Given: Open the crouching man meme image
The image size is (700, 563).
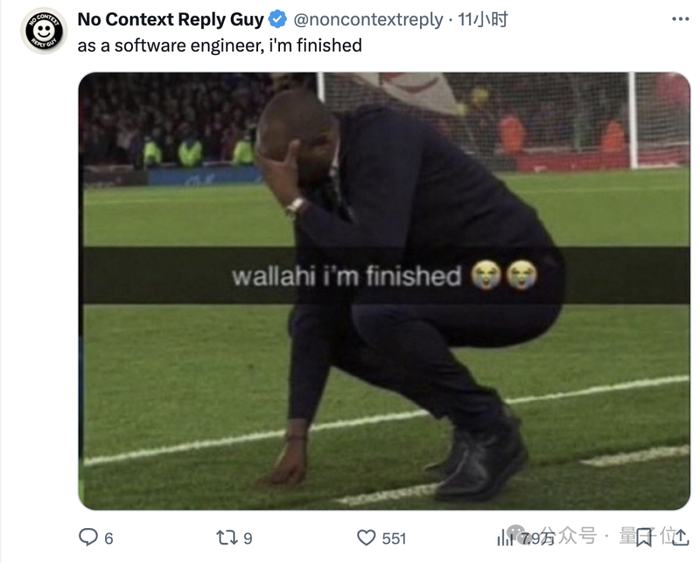Looking at the screenshot, I should tap(384, 291).
